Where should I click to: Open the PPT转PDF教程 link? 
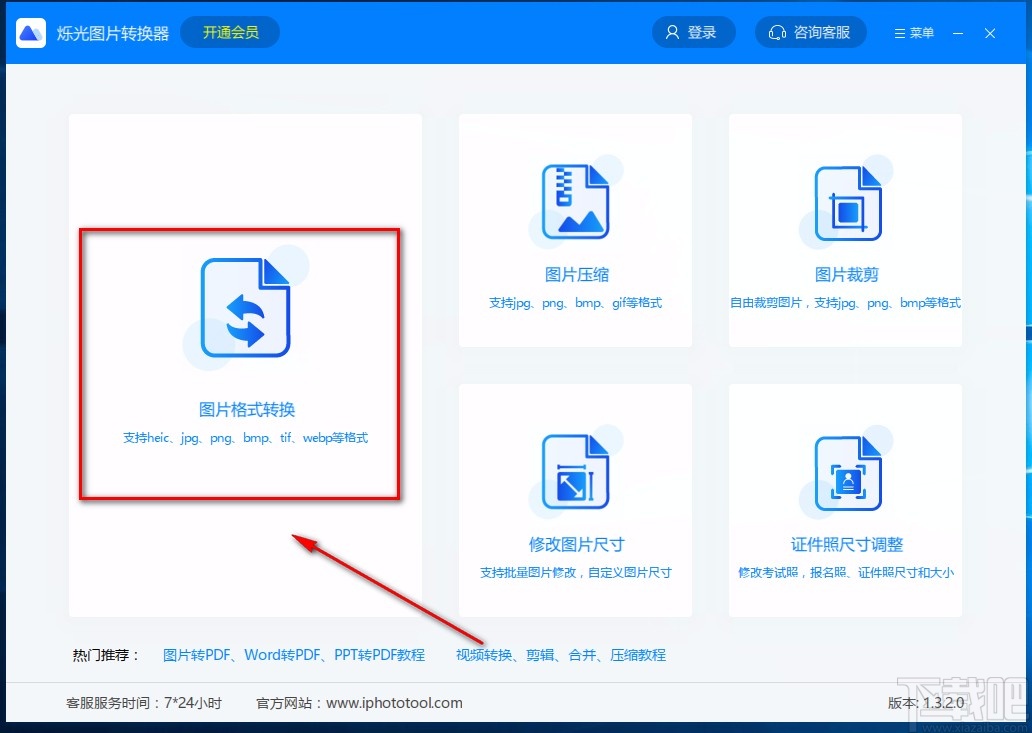[x=381, y=655]
